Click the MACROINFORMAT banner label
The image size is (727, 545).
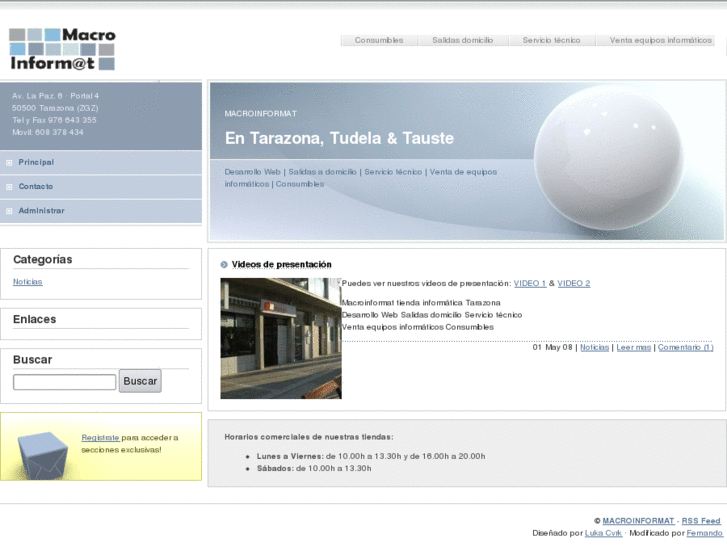pos(261,114)
